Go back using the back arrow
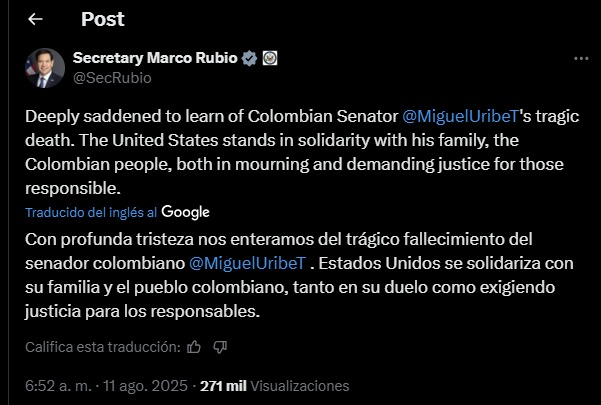Image resolution: width=601 pixels, height=405 pixels. point(36,19)
